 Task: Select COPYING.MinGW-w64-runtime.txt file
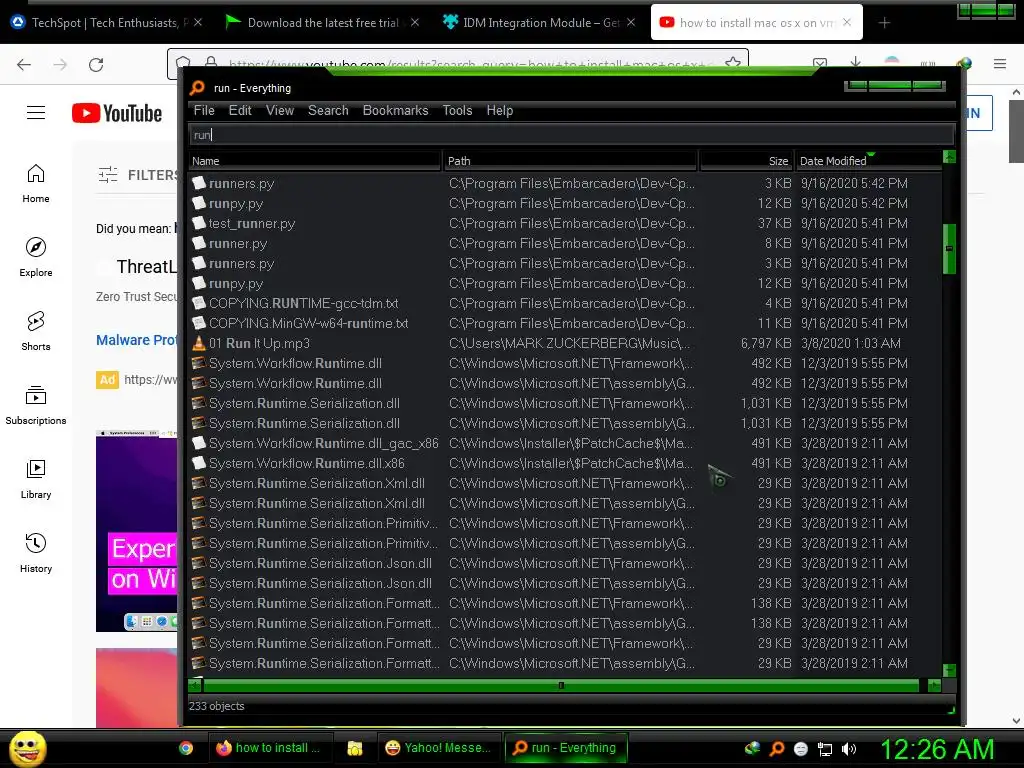pos(308,323)
